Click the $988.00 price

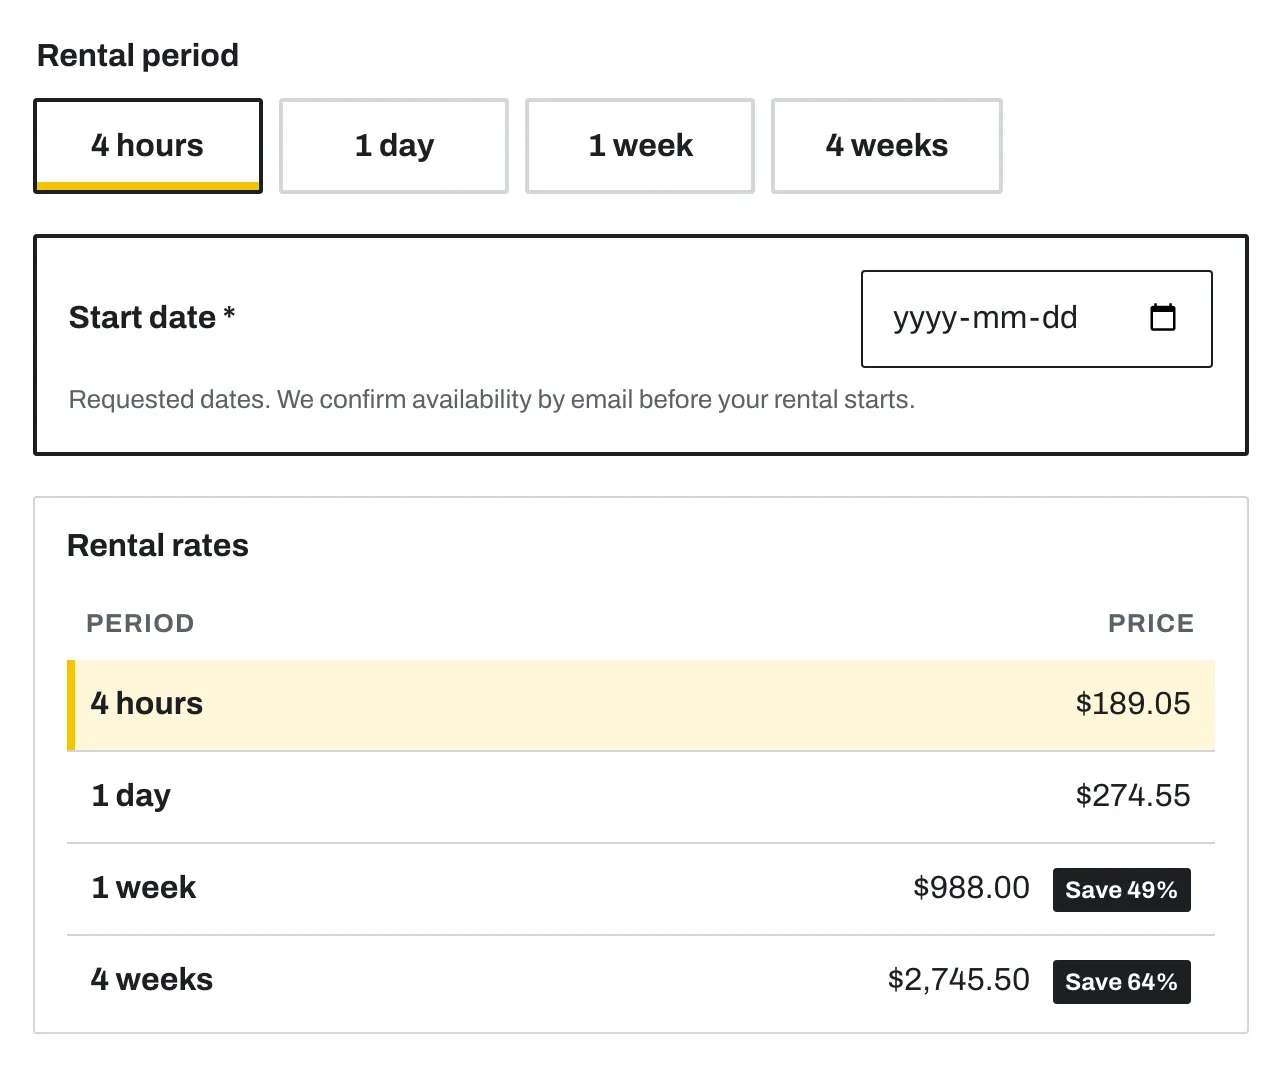coord(971,888)
